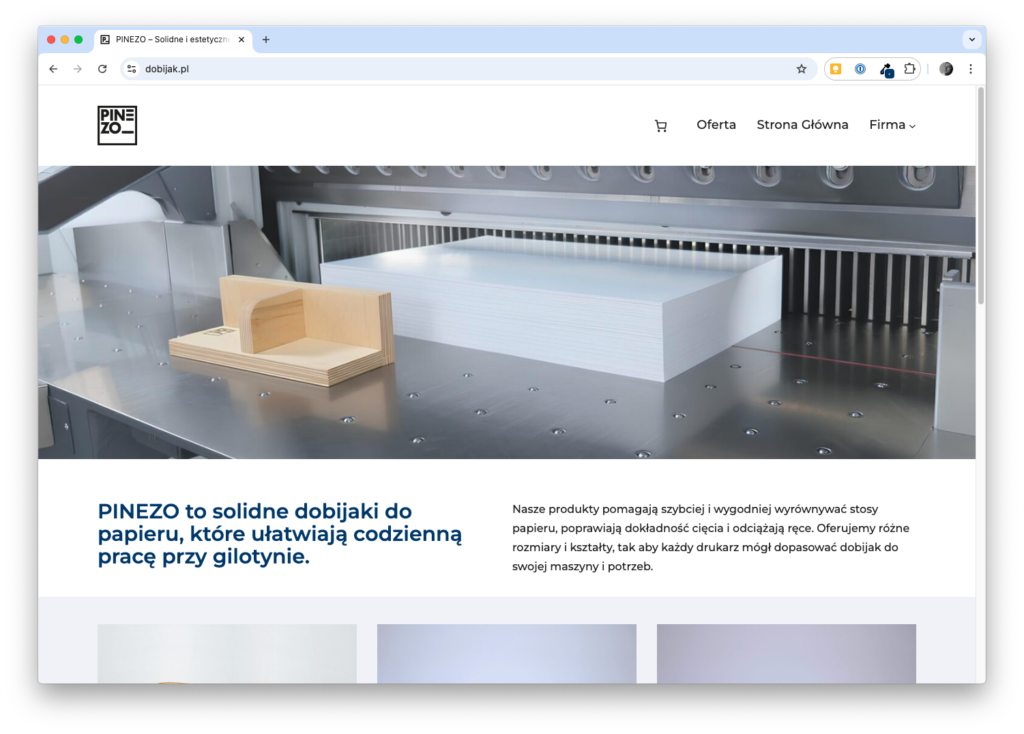The height and width of the screenshot is (734, 1024).
Task: View site information icon in address bar
Action: (131, 69)
